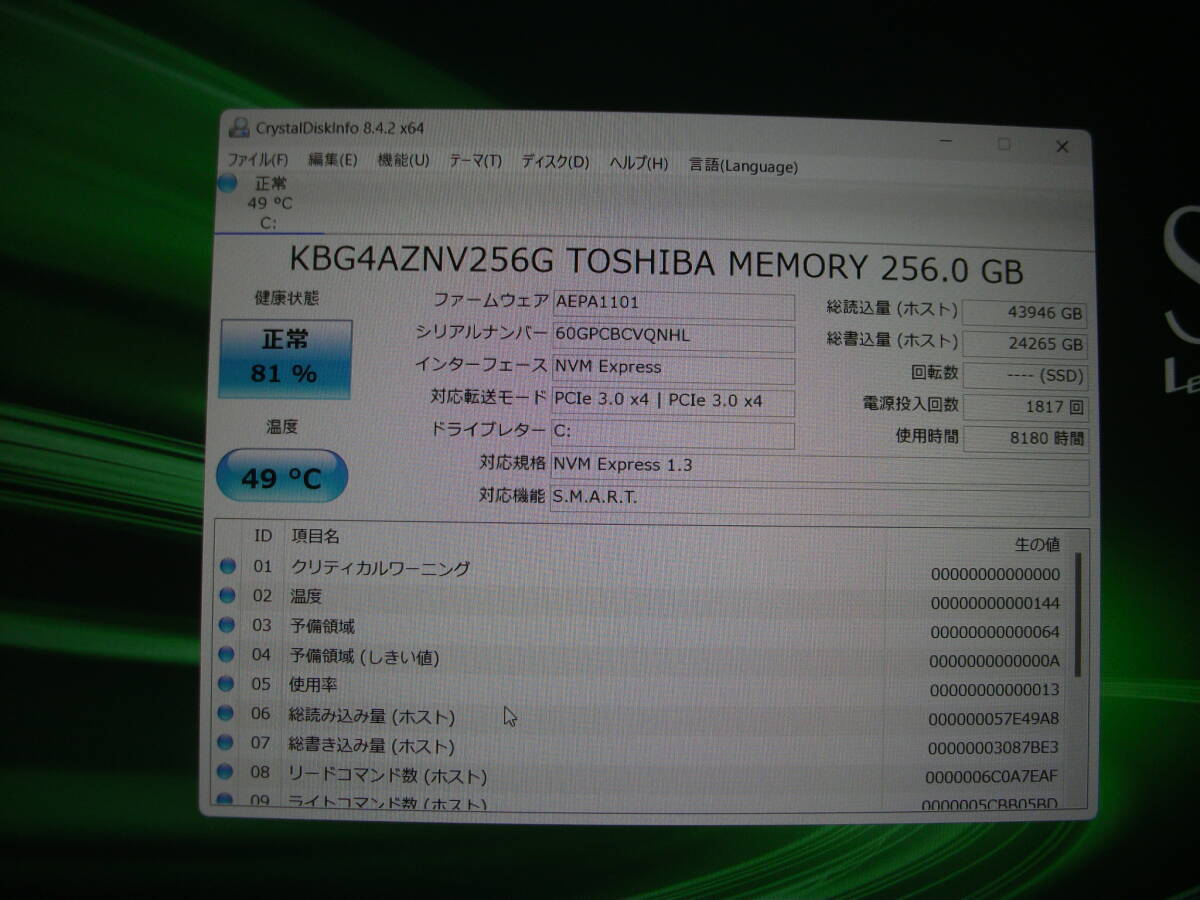Click status dot for row 02 温度
The image size is (1200, 900).
[228, 596]
